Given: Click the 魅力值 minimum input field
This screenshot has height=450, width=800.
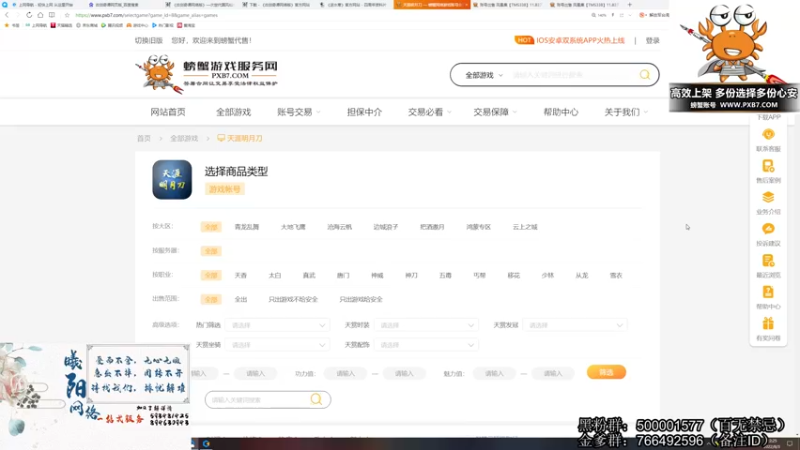Looking at the screenshot, I should 494,373.
